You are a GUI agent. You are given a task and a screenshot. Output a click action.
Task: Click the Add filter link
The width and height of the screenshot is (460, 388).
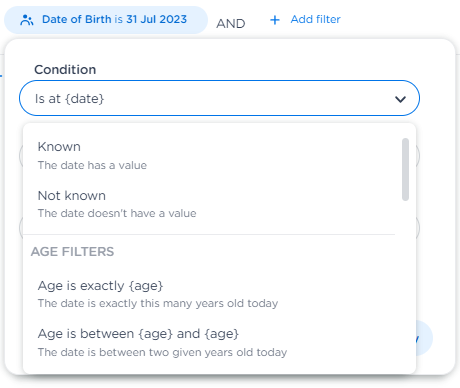click(x=315, y=19)
